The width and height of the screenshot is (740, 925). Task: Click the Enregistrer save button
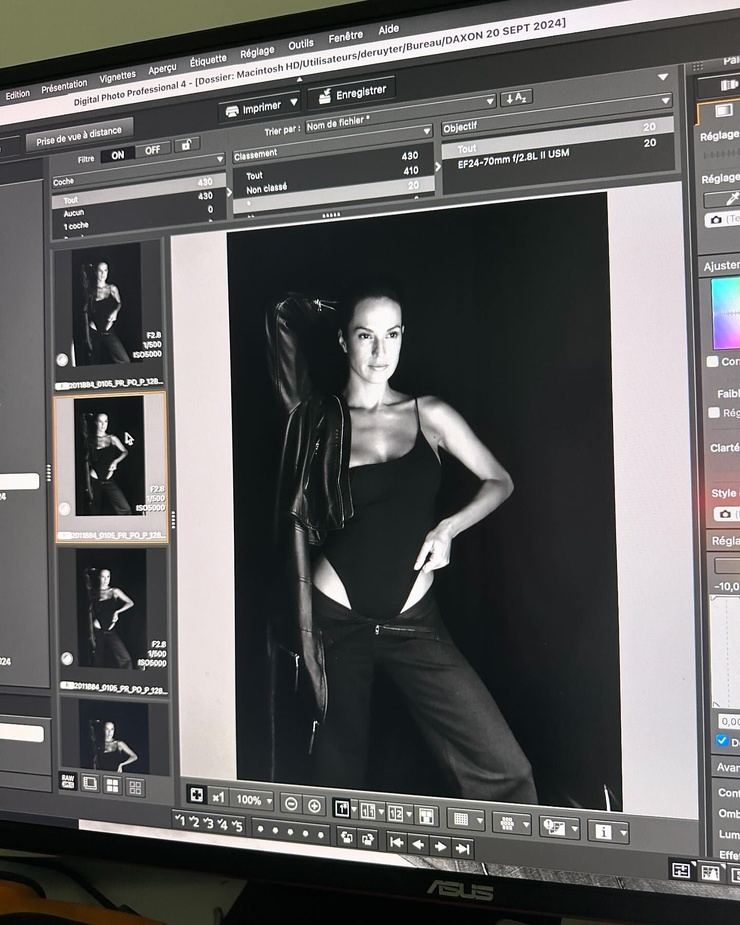pyautogui.click(x=351, y=92)
